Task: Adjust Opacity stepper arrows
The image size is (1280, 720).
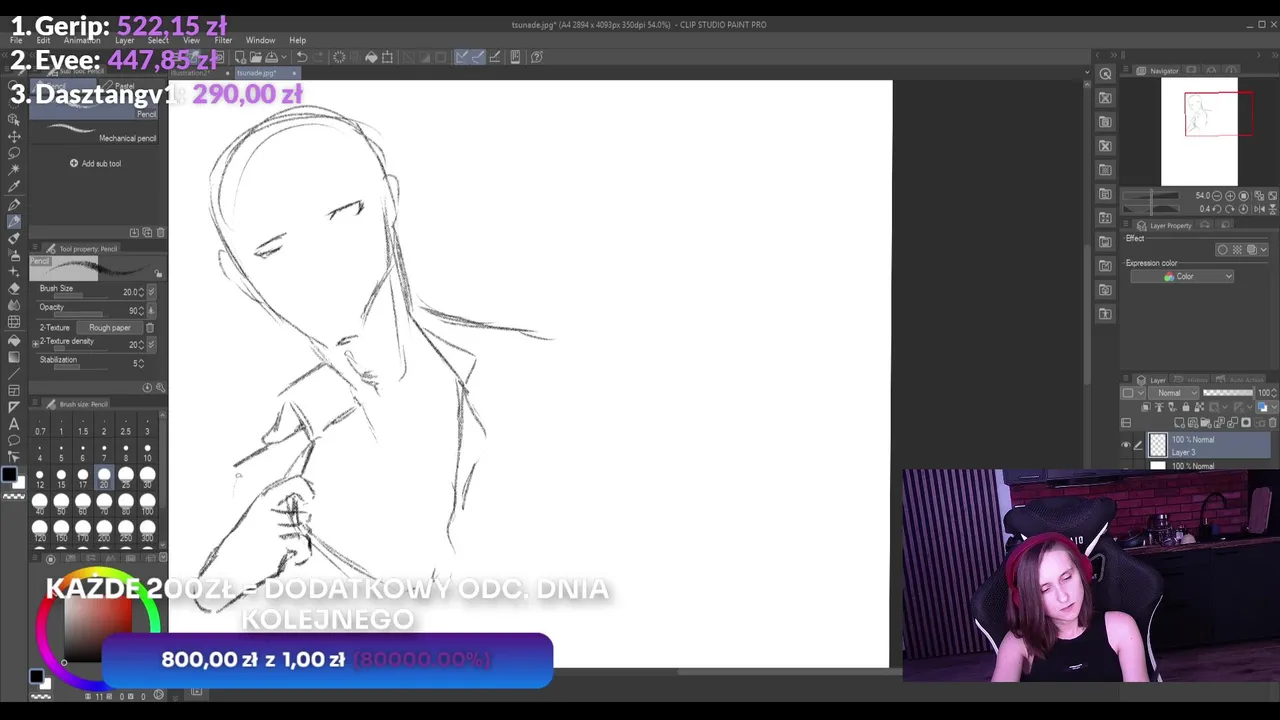Action: pos(141,310)
